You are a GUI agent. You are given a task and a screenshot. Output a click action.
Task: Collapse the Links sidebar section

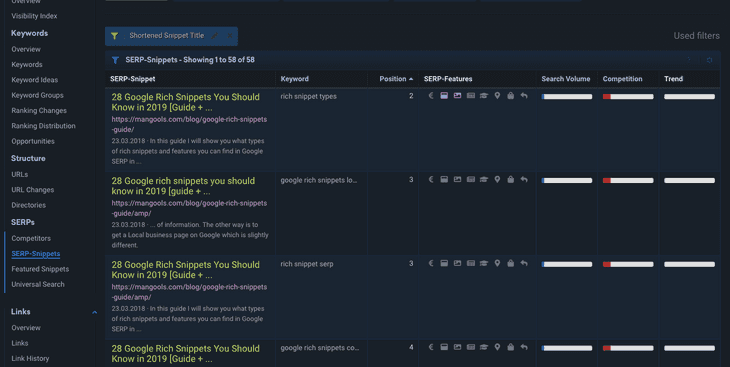95,312
